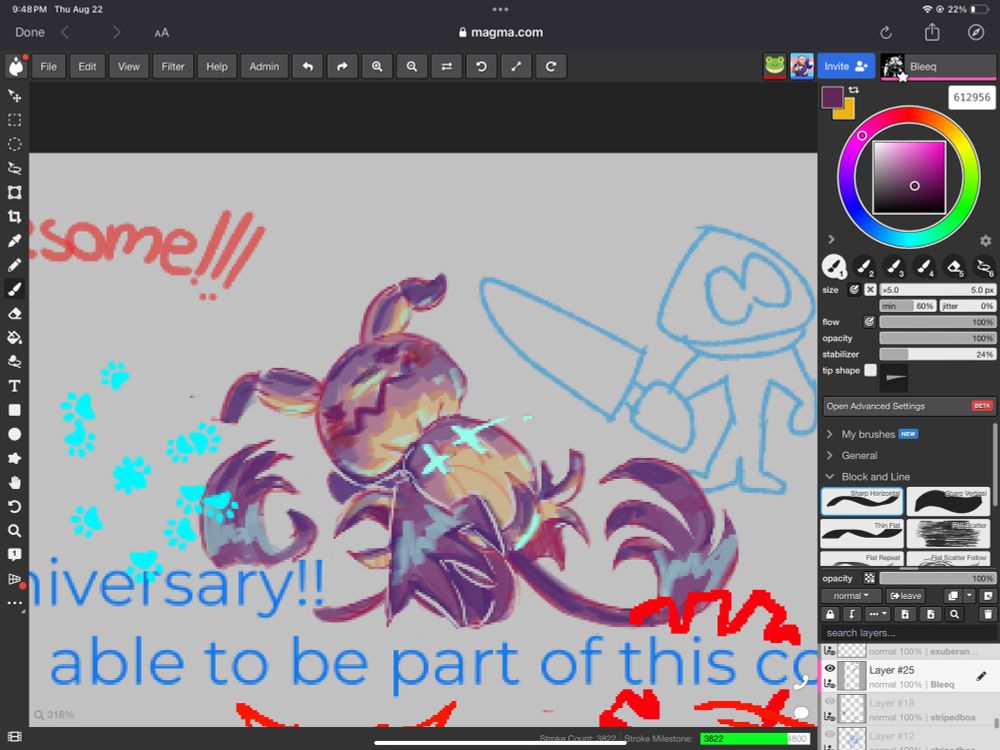Expand the panel arrow below color wheel
The width and height of the screenshot is (1000, 750).
click(831, 239)
